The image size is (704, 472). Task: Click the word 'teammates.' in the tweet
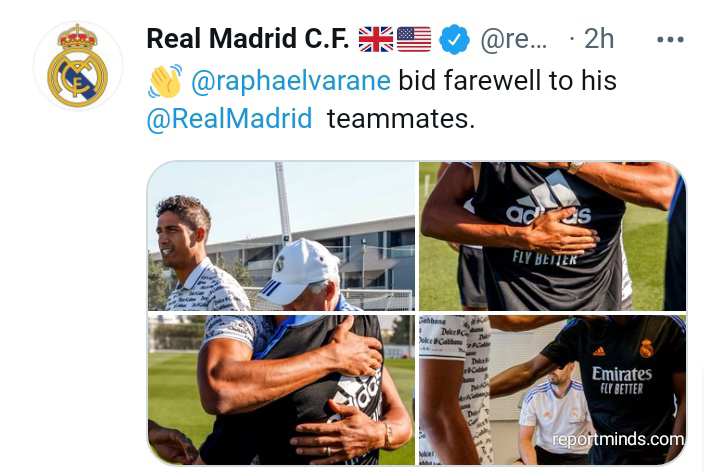click(x=400, y=119)
